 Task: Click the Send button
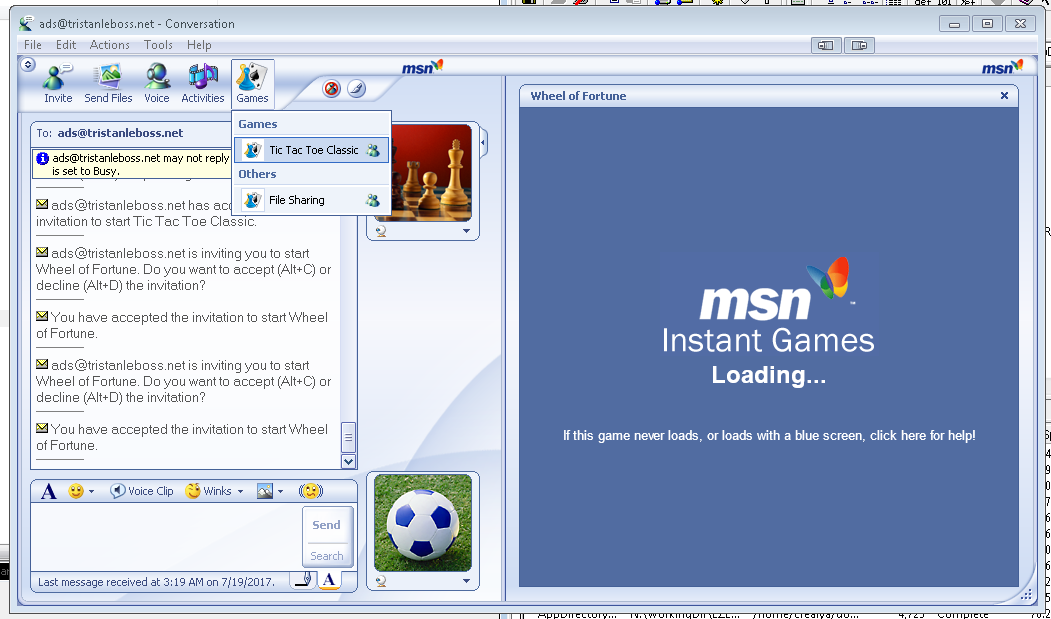click(326, 525)
